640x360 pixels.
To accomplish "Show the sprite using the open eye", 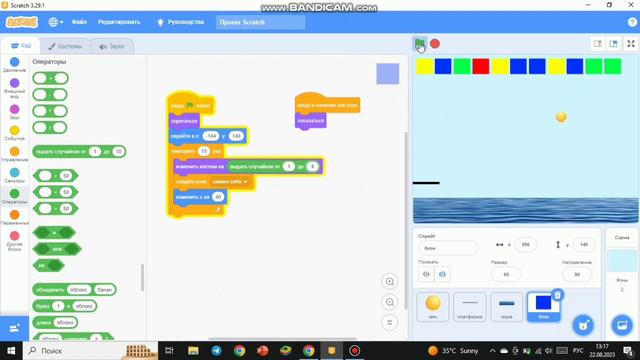I will [x=426, y=274].
